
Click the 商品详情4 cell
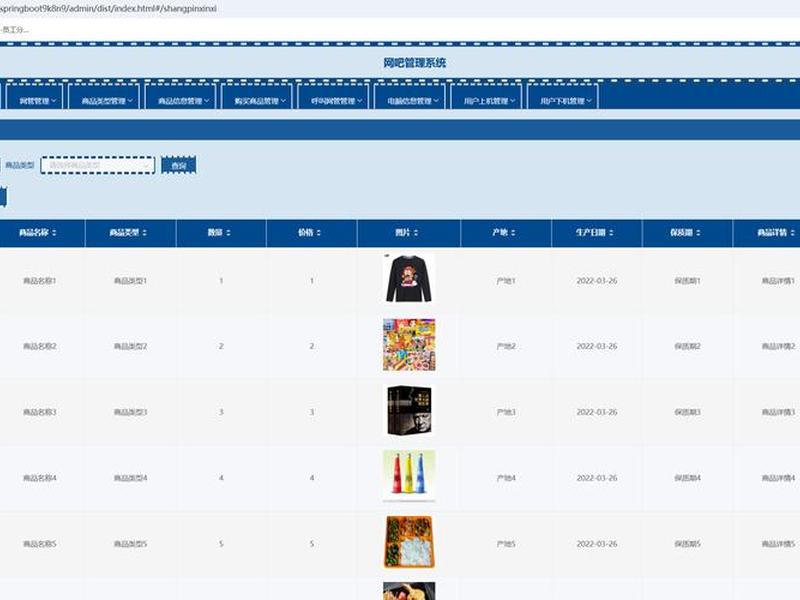[778, 478]
